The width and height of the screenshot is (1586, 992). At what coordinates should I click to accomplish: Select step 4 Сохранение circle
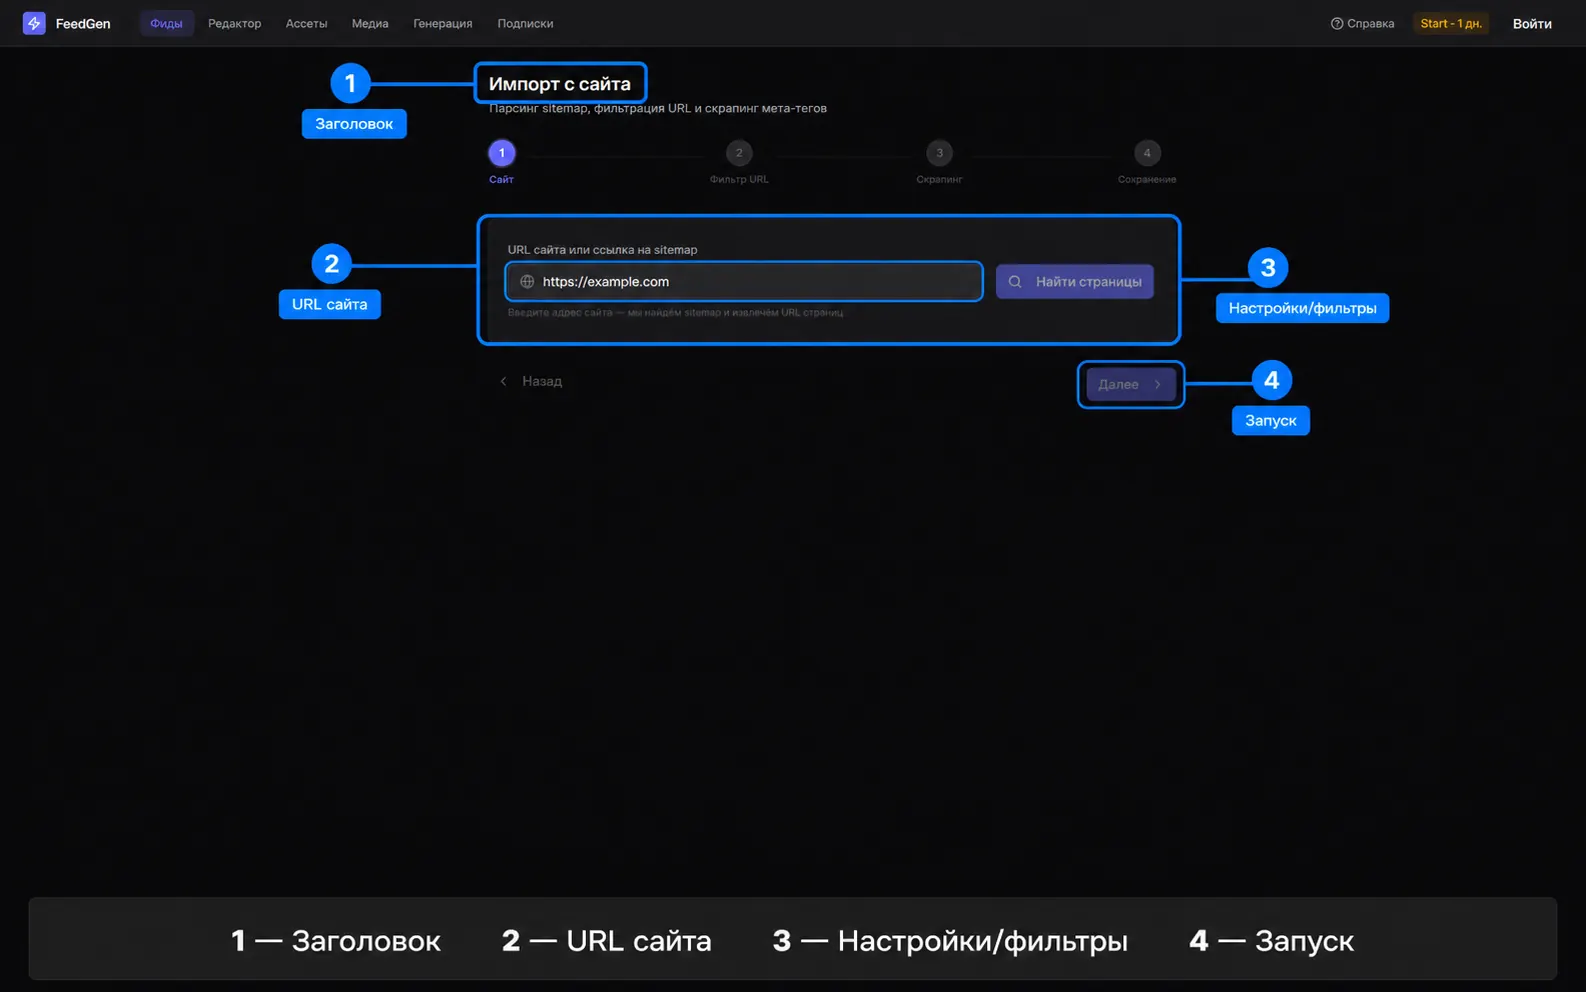pos(1147,153)
